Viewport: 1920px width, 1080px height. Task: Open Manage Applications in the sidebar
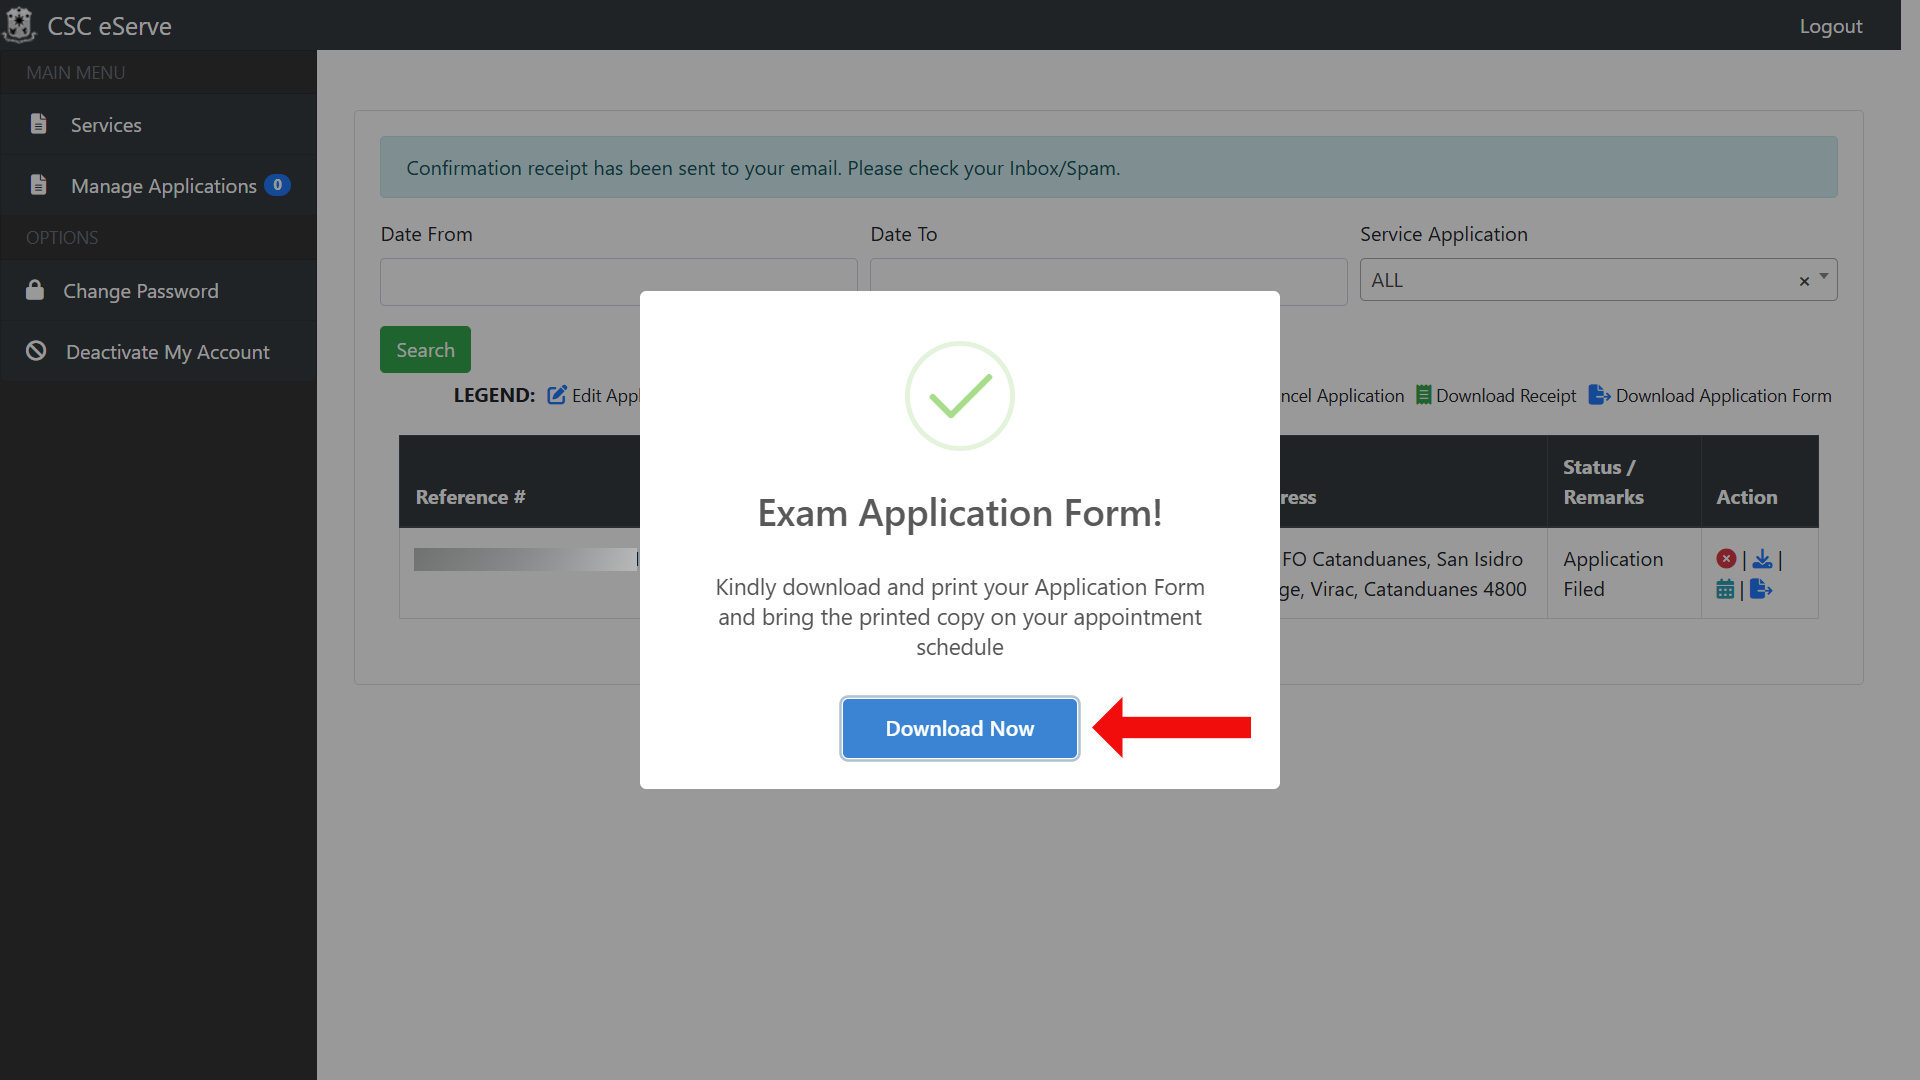pyautogui.click(x=158, y=186)
